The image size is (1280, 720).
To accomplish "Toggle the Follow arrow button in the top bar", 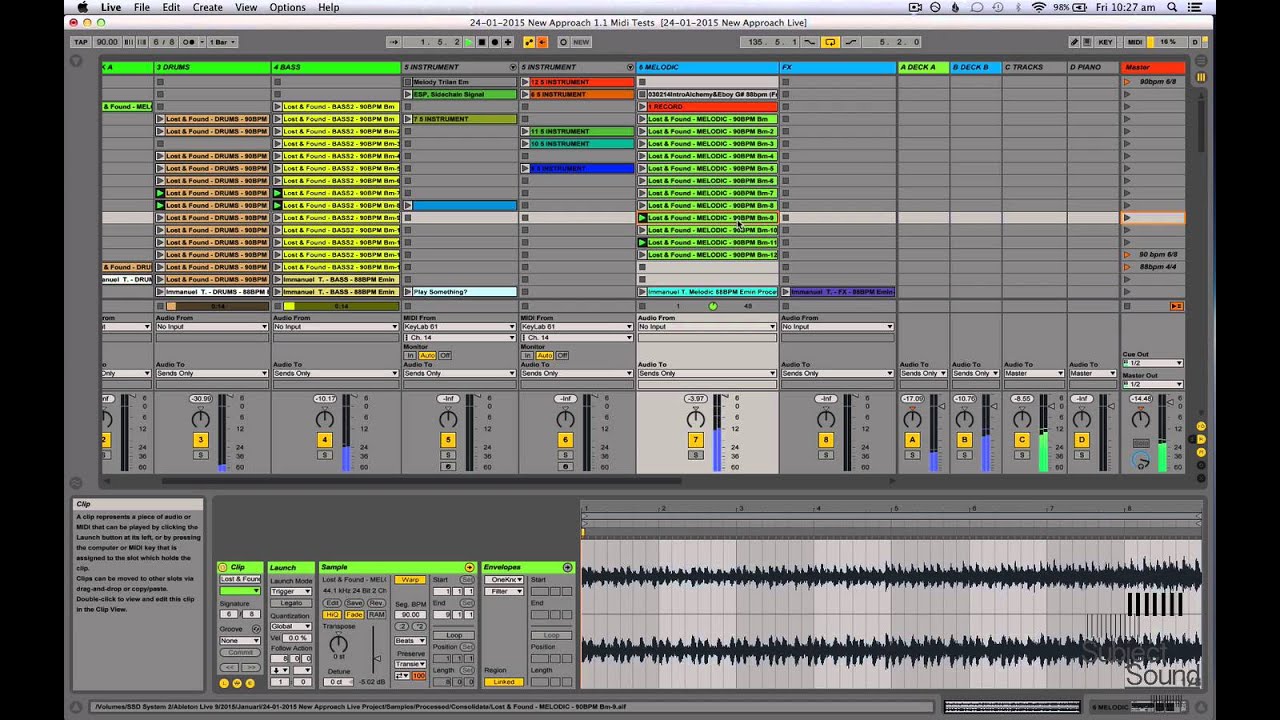I will (x=394, y=42).
